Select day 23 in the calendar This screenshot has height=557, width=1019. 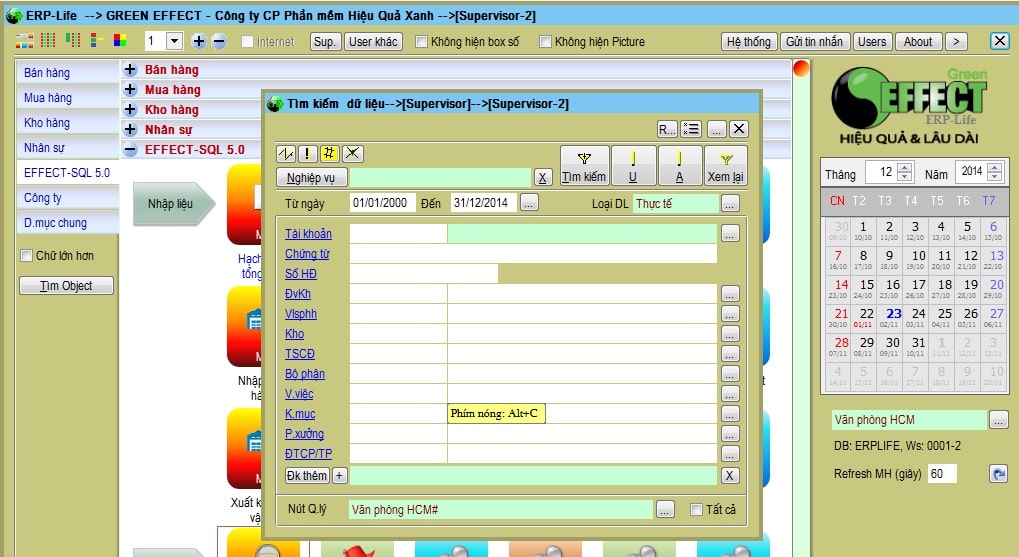(x=893, y=313)
